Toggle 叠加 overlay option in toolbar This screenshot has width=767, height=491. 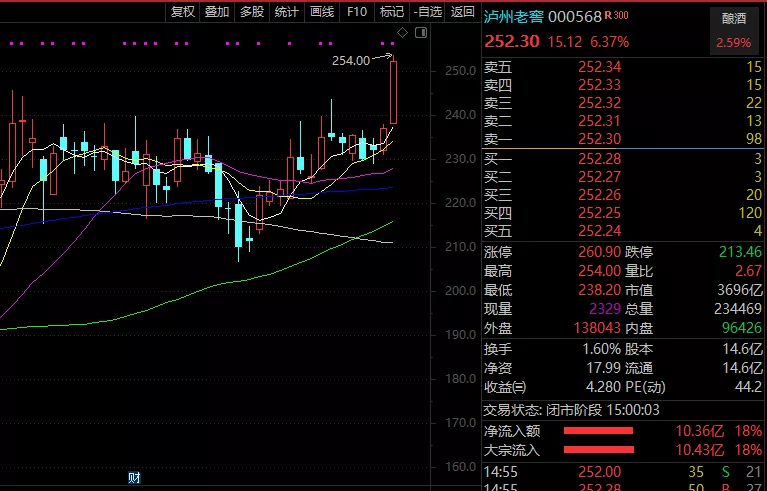[x=217, y=12]
